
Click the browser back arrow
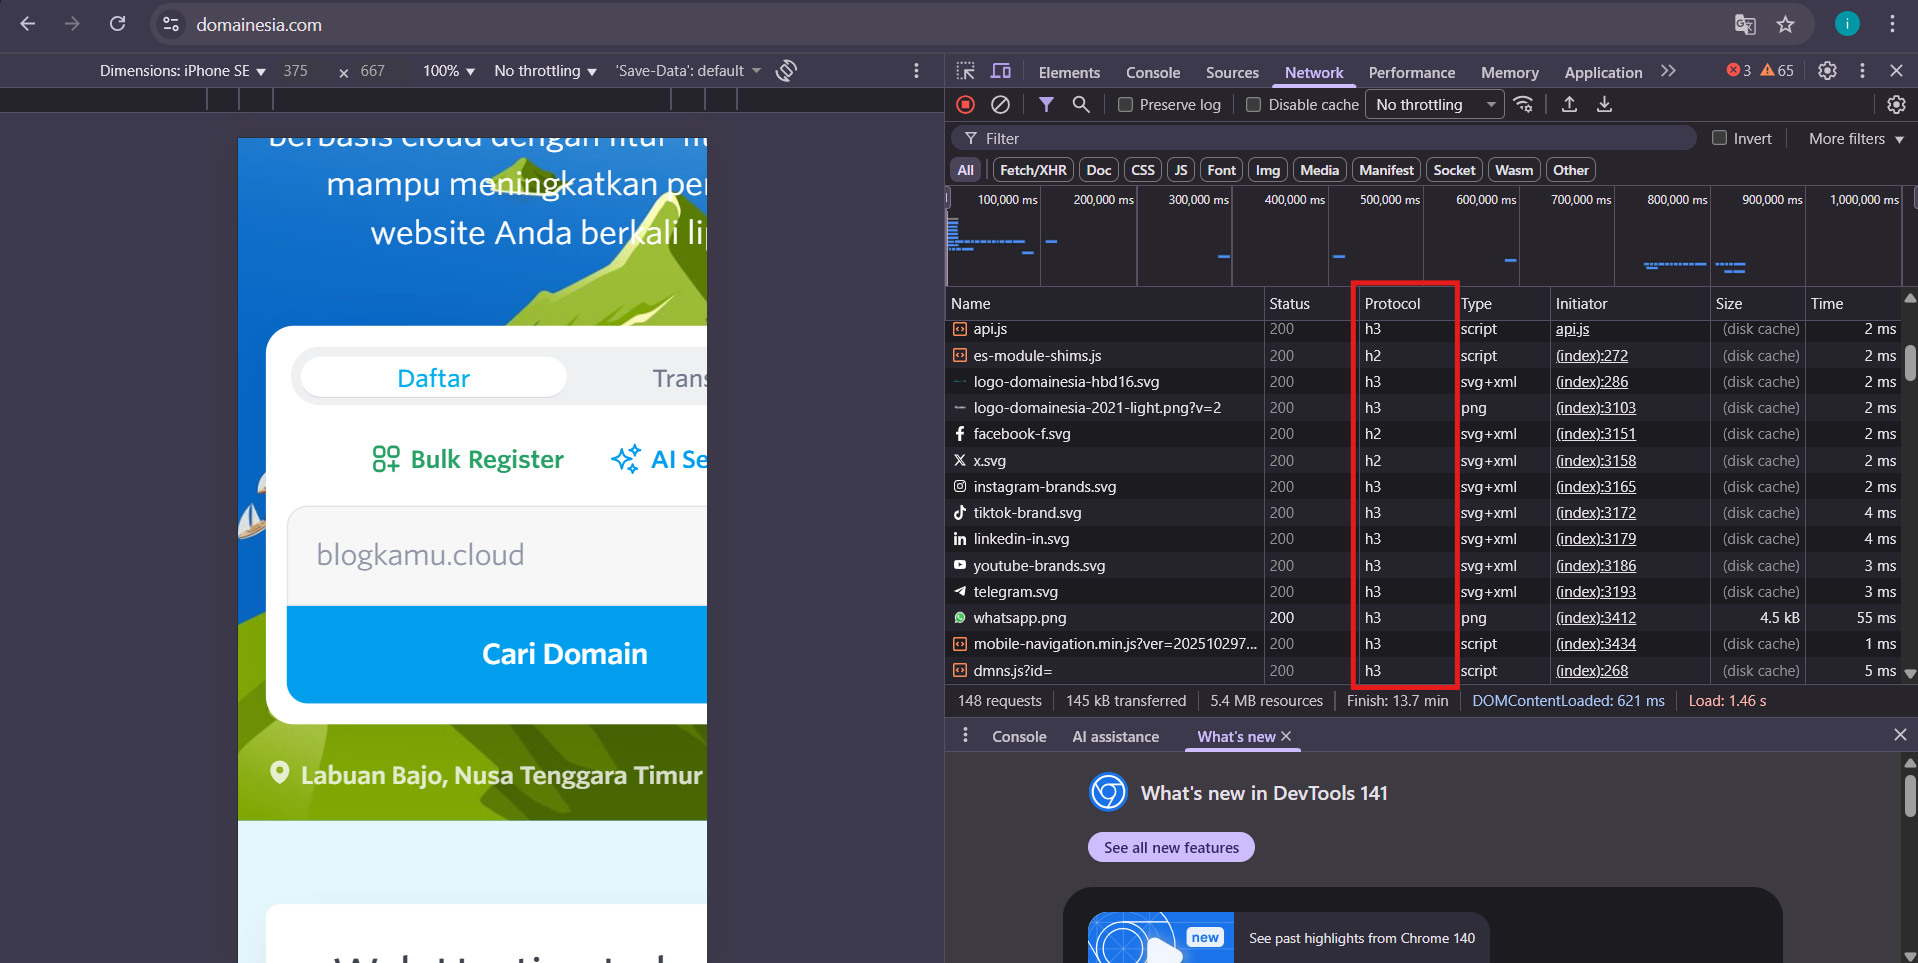click(x=28, y=24)
